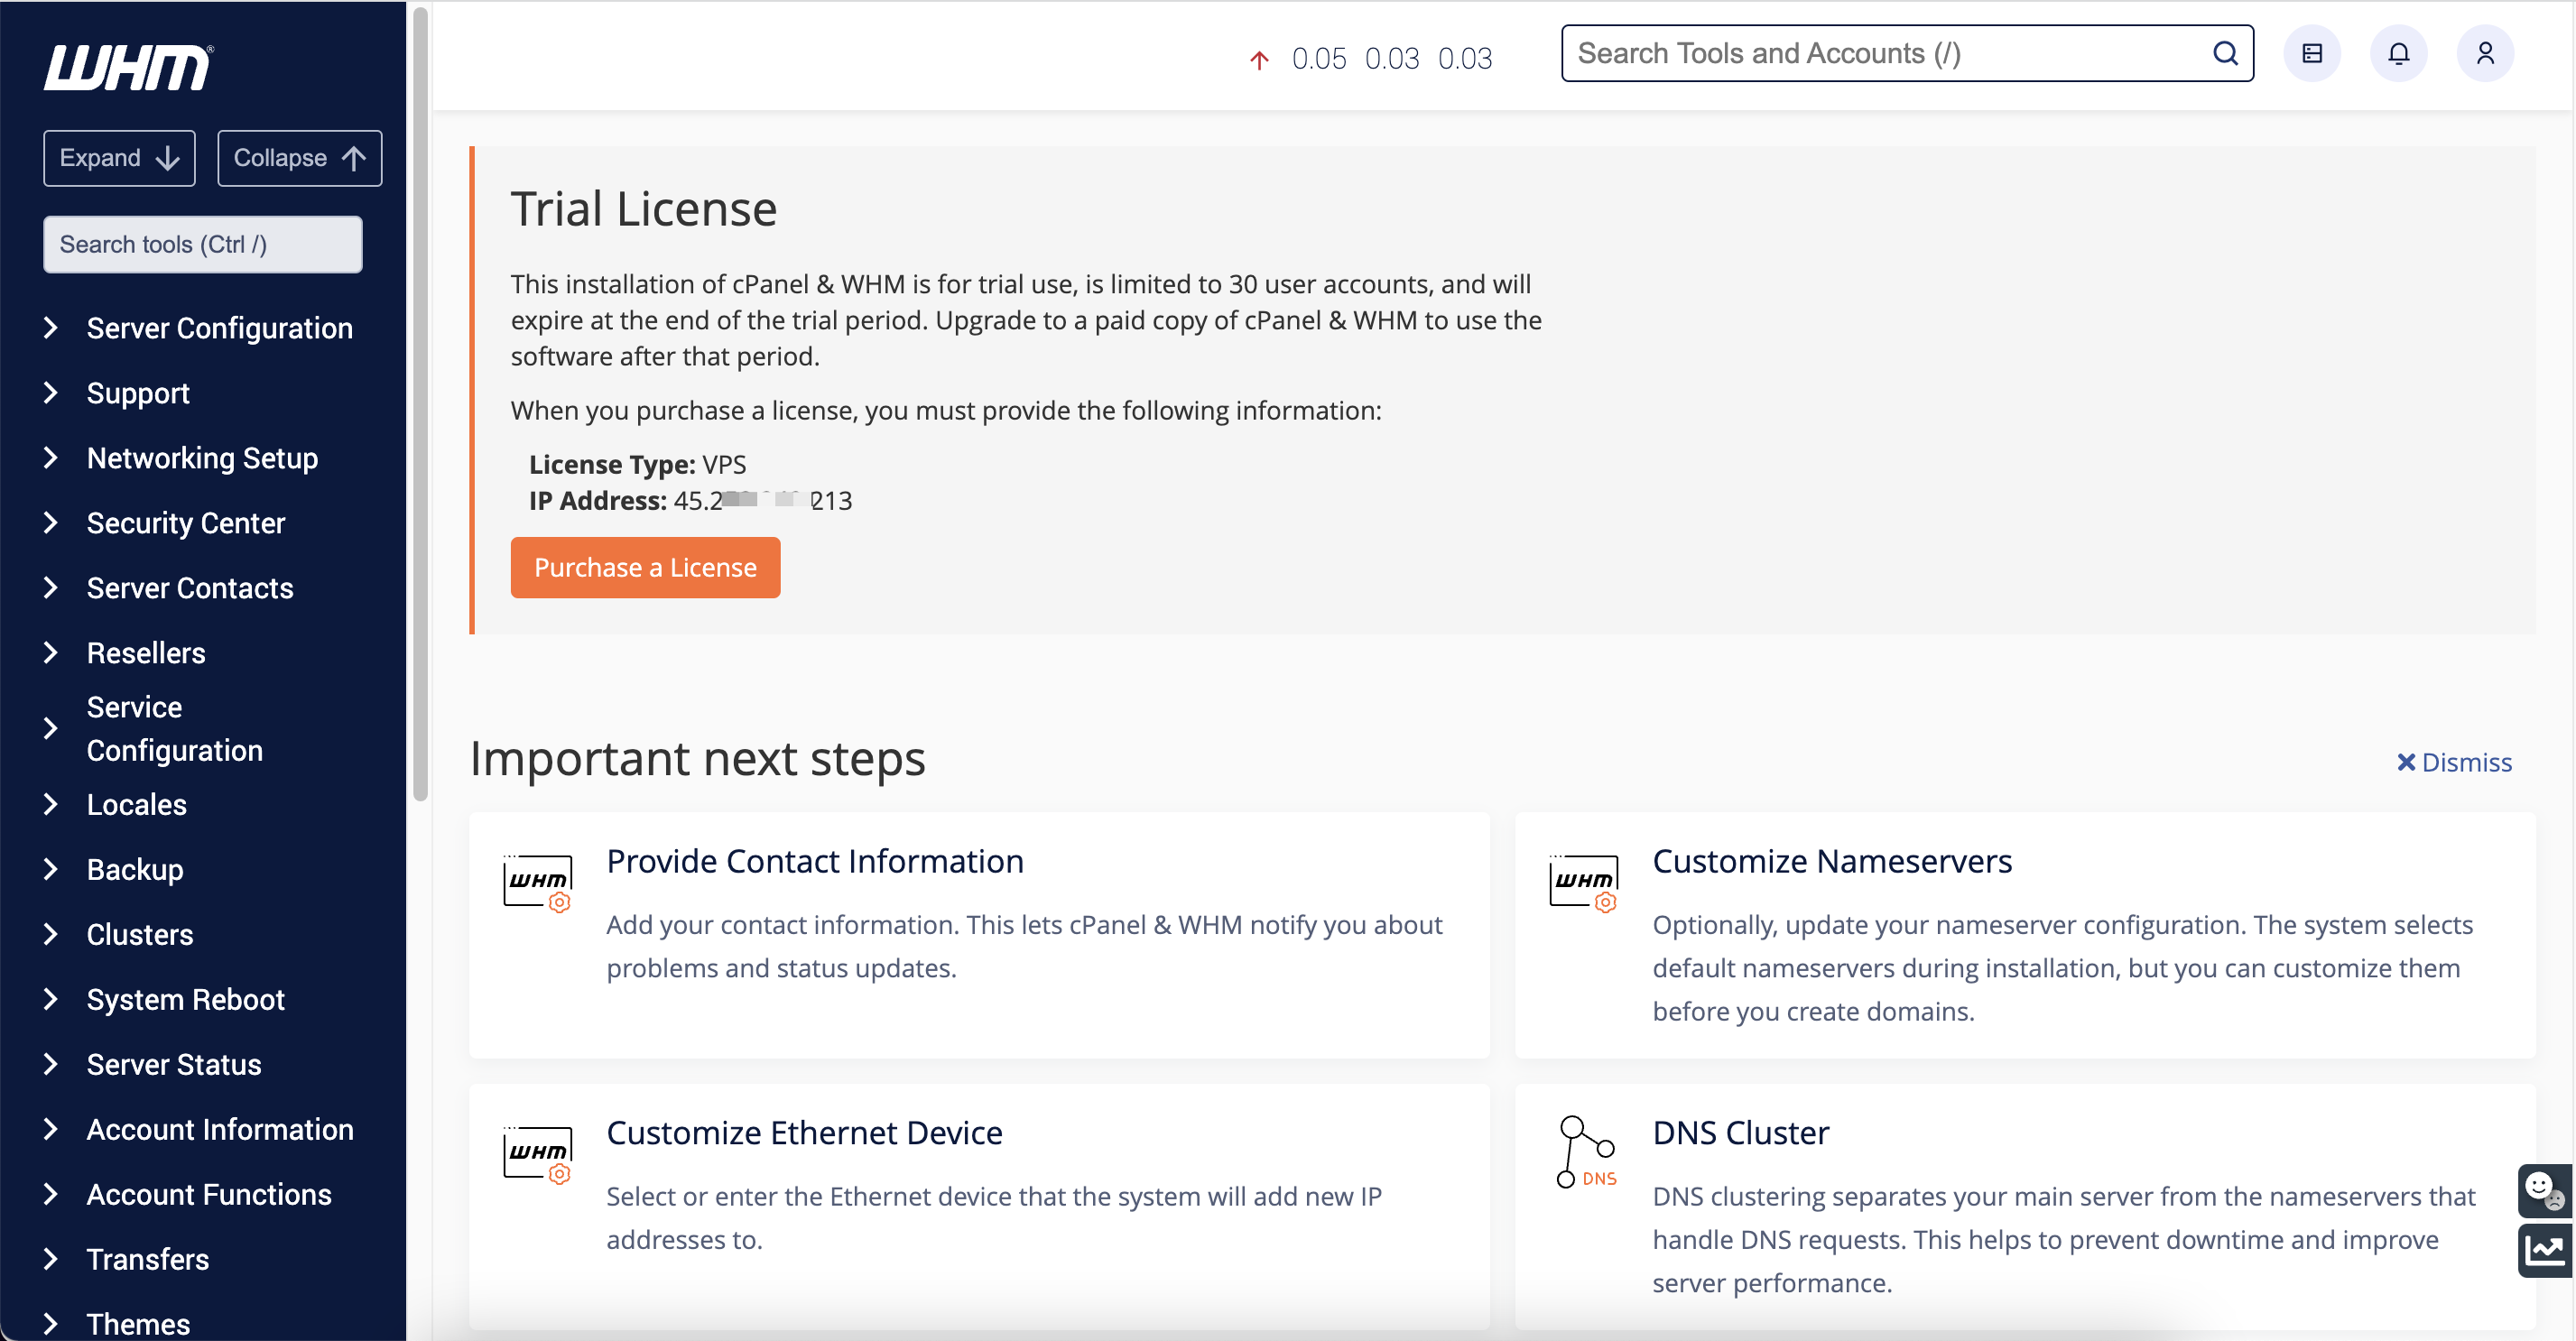This screenshot has width=2576, height=1341.
Task: Click the WHM logo
Action: click(x=128, y=68)
